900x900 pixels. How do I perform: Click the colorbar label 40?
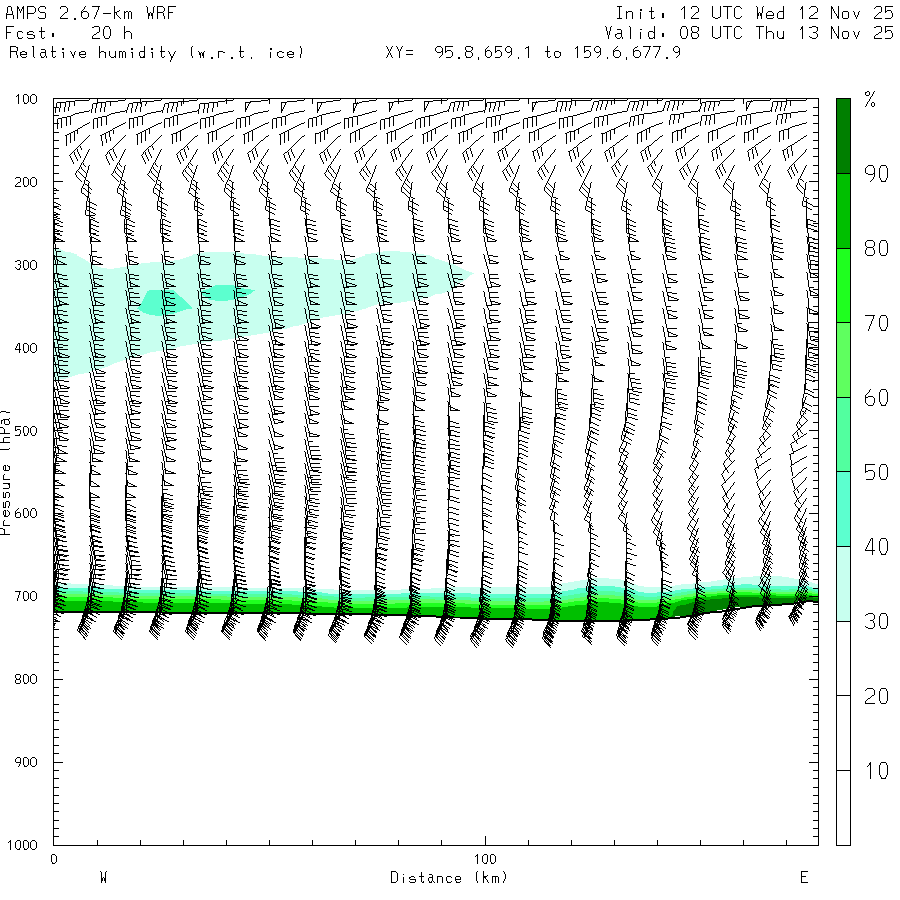(876, 546)
